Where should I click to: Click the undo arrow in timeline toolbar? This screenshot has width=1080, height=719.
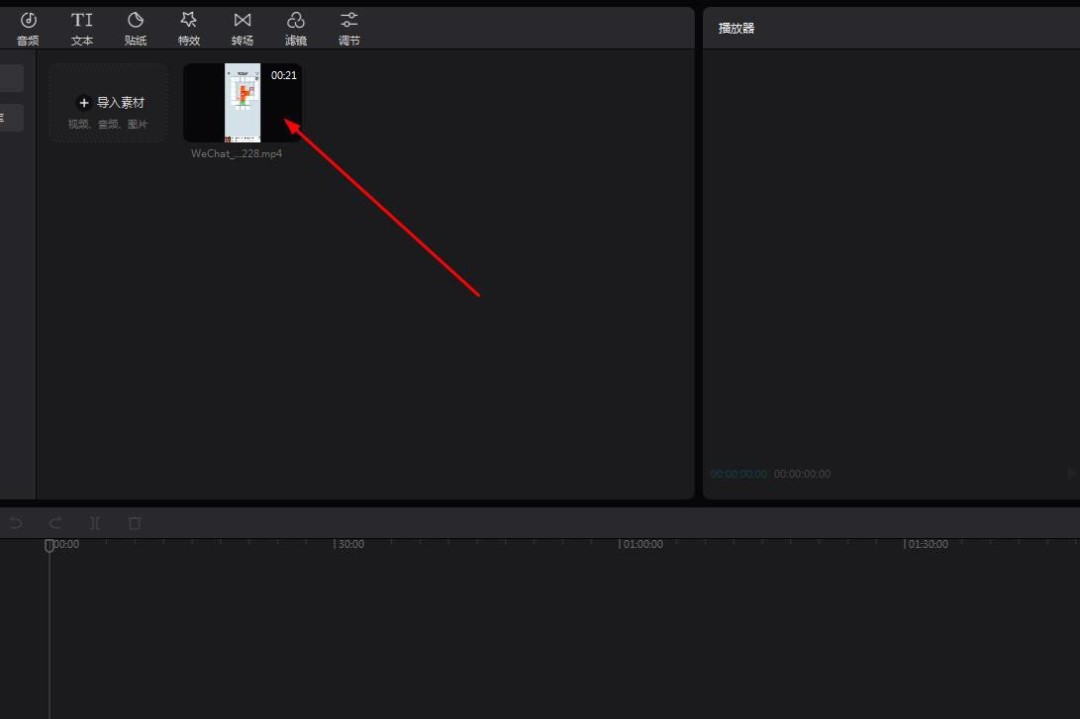[15, 523]
